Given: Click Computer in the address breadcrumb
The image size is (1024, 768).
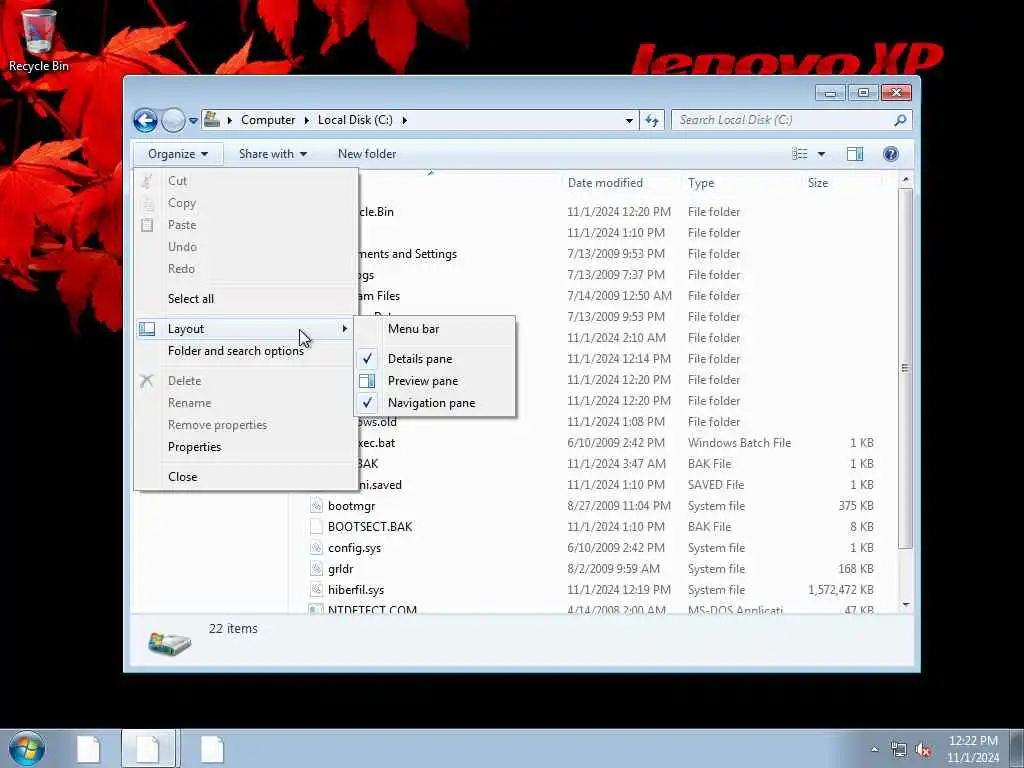Looking at the screenshot, I should [268, 120].
